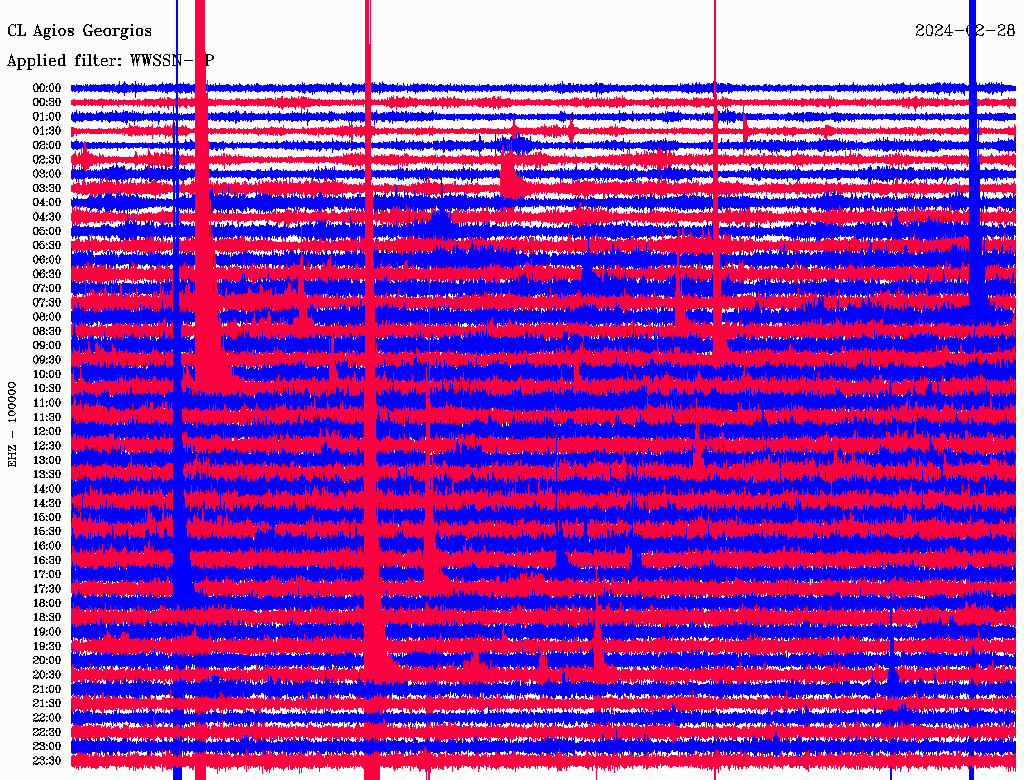Click the '20:30' time label
Viewport: 1024px width, 780px height.
(47, 674)
